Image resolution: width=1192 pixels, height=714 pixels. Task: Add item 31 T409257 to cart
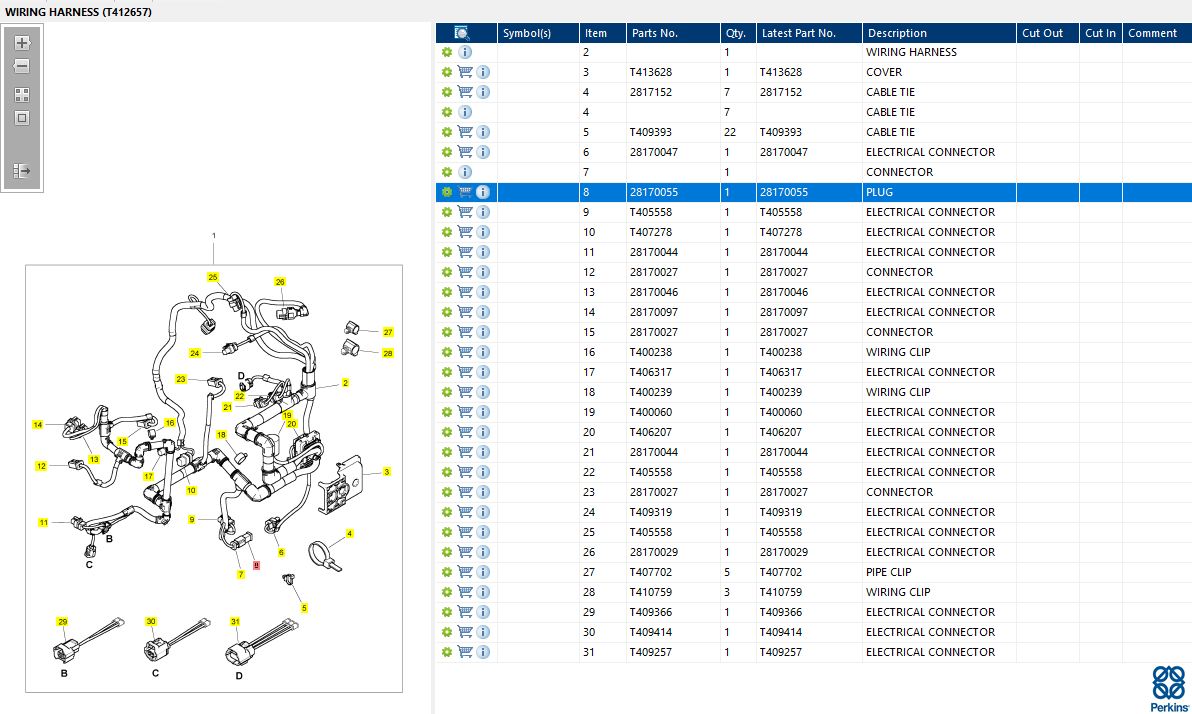(464, 652)
